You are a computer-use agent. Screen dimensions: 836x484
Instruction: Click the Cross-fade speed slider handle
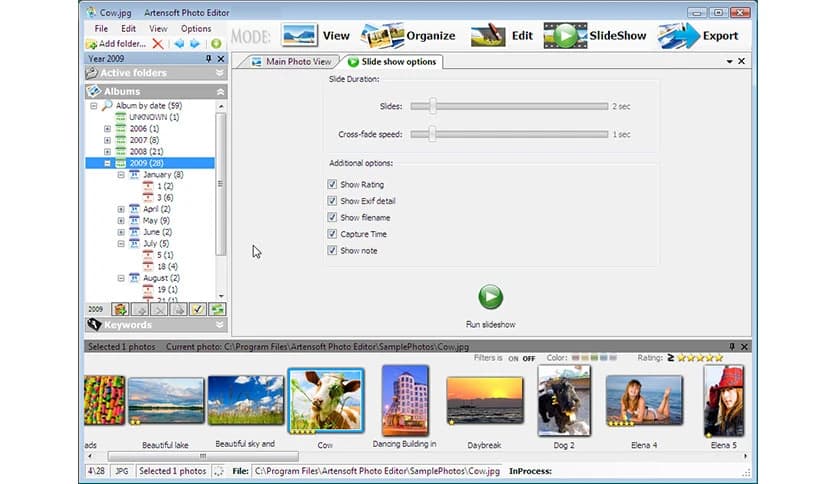(x=432, y=134)
